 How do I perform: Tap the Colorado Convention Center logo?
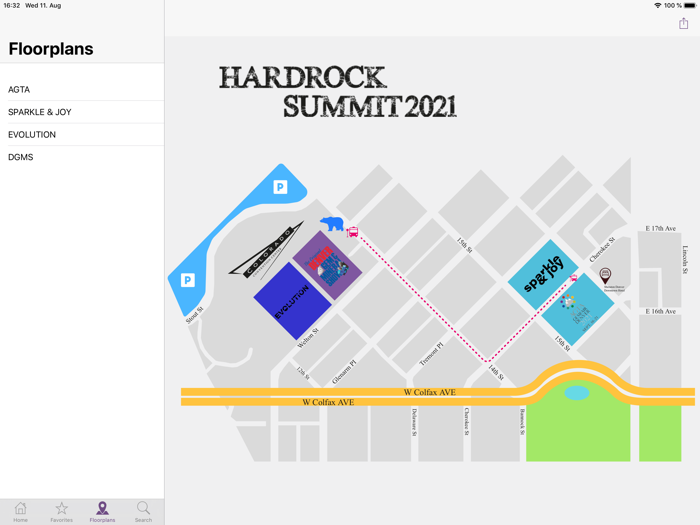267,251
